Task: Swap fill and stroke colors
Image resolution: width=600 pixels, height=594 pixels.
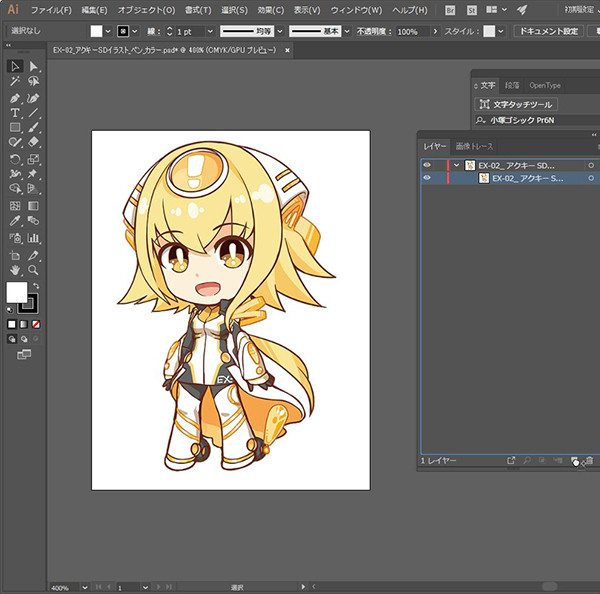Action: (36, 286)
